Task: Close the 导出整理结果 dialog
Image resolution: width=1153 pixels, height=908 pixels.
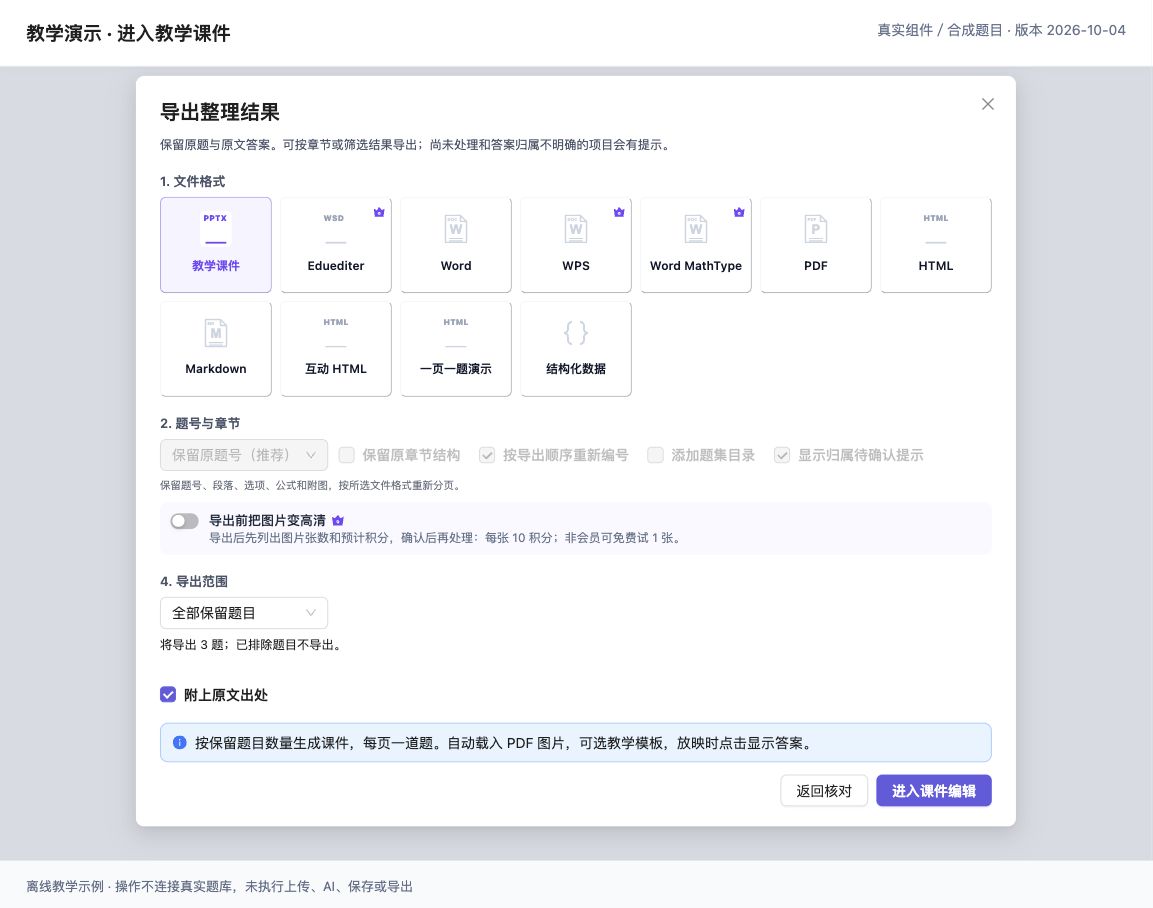Action: point(988,104)
